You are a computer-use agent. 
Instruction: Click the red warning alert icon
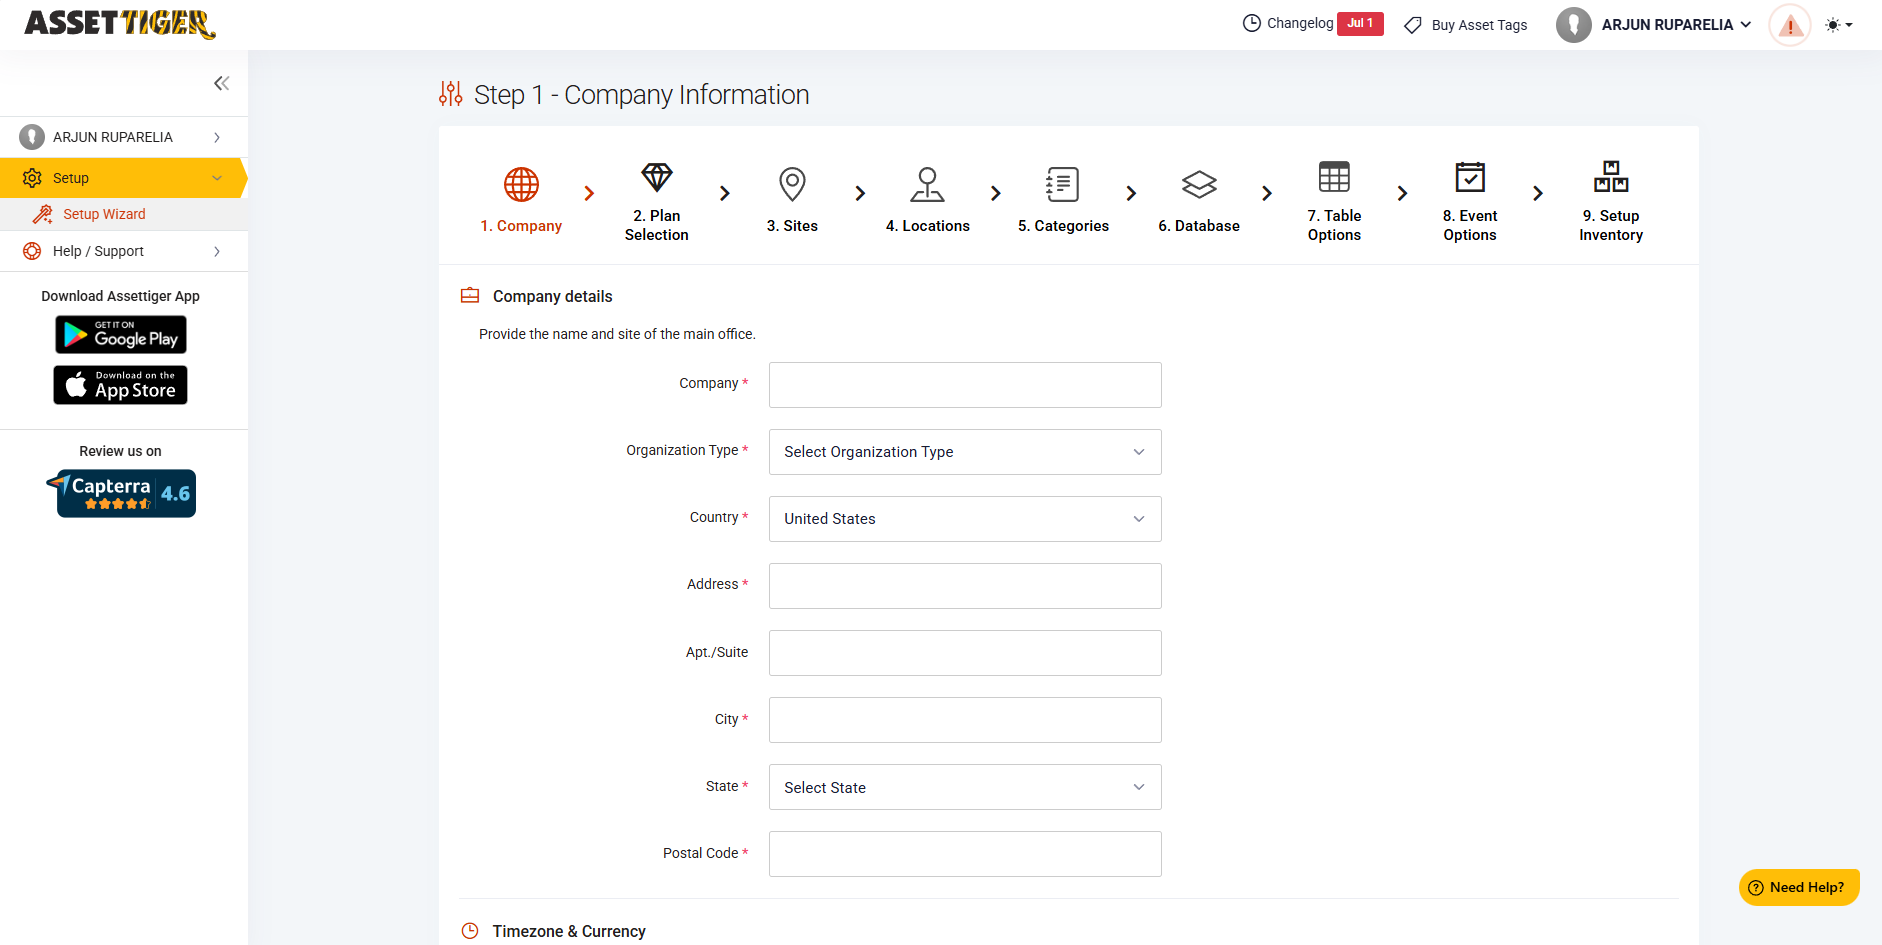1790,25
